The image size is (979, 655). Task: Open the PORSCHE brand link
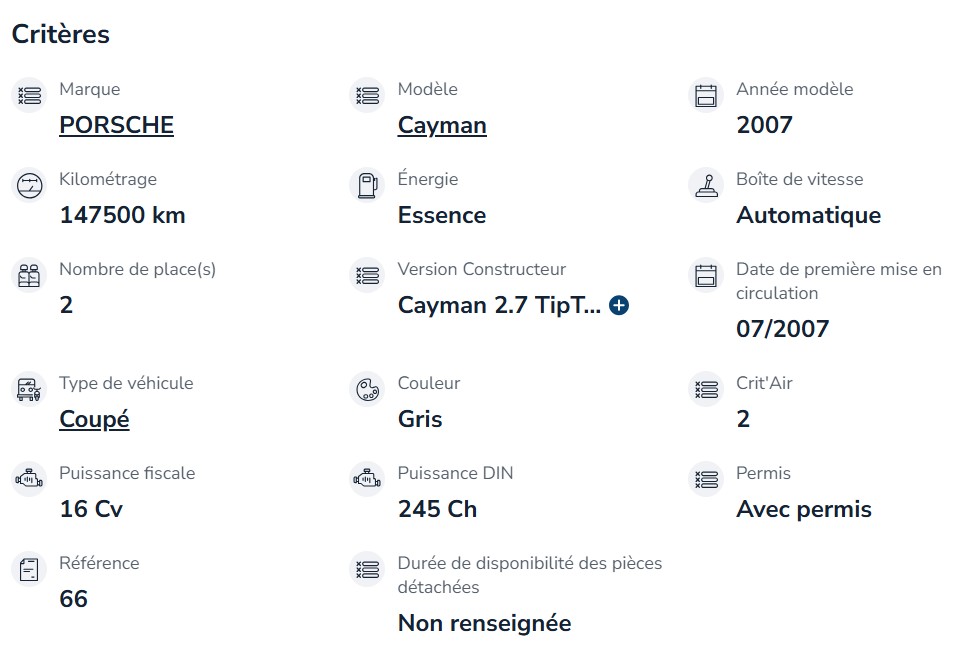click(x=116, y=125)
